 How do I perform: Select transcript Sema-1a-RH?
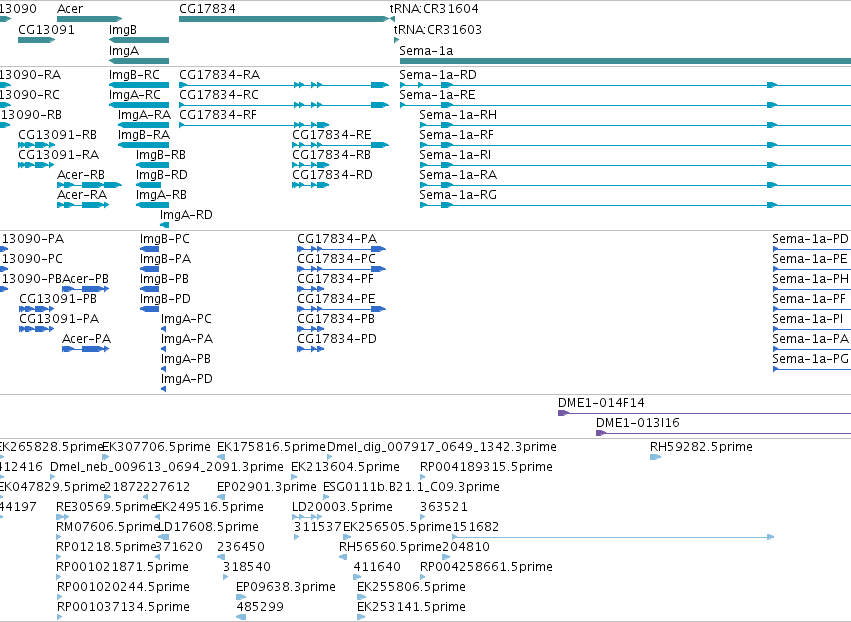635,125
